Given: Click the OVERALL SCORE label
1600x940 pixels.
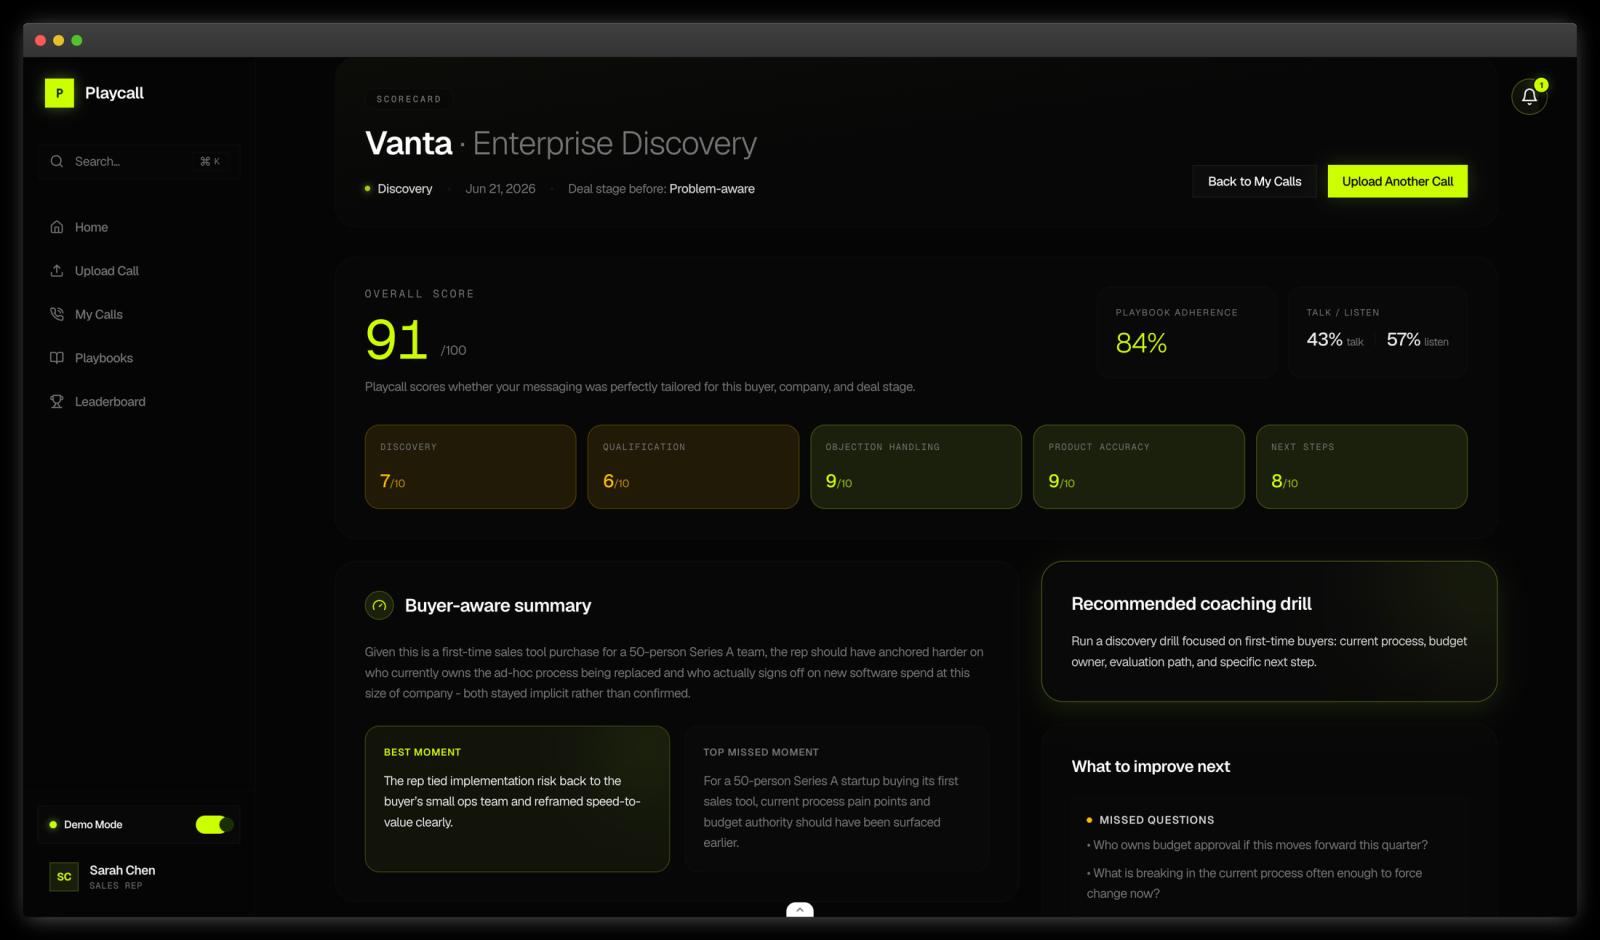Looking at the screenshot, I should [x=419, y=294].
